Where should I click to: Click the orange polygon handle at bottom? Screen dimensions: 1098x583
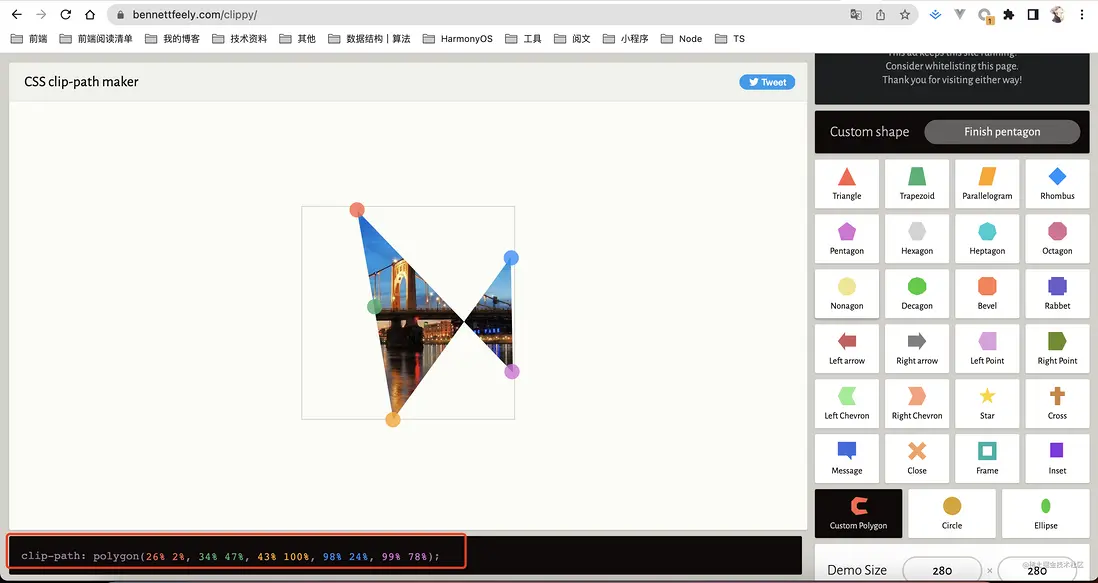tap(393, 419)
